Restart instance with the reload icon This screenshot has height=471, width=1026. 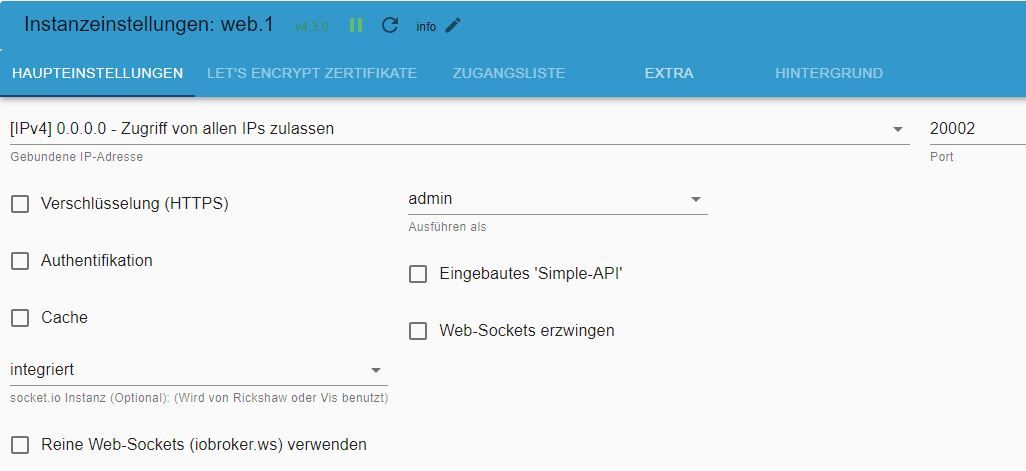pyautogui.click(x=390, y=25)
